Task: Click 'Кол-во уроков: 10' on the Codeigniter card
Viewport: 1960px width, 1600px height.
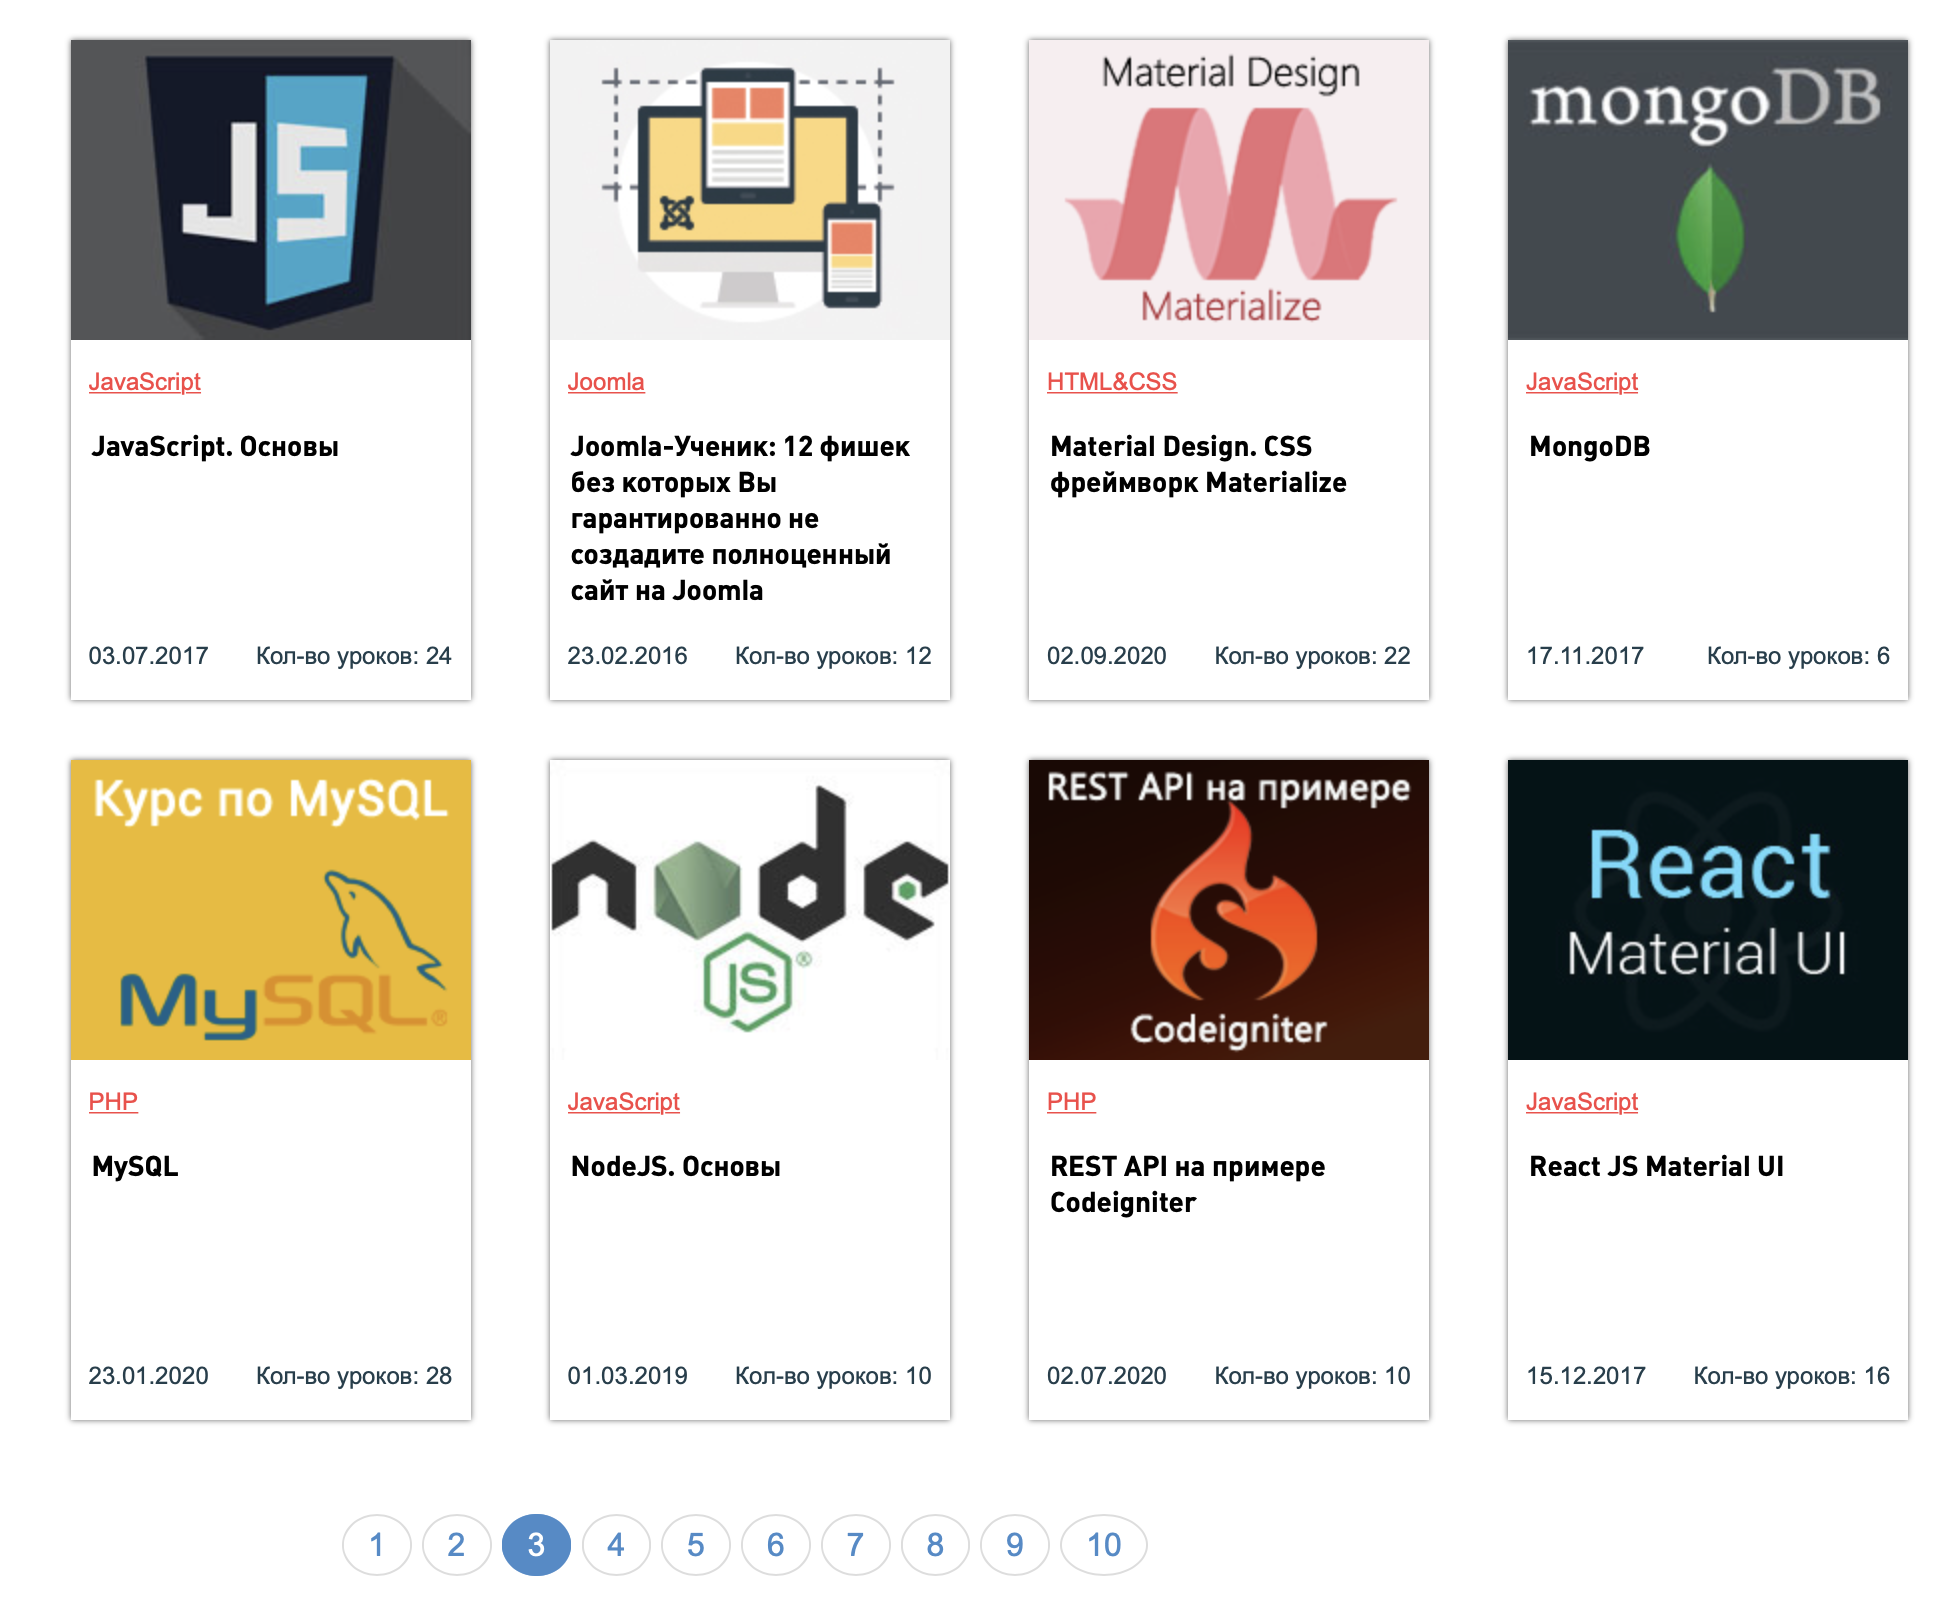Action: [1312, 1376]
